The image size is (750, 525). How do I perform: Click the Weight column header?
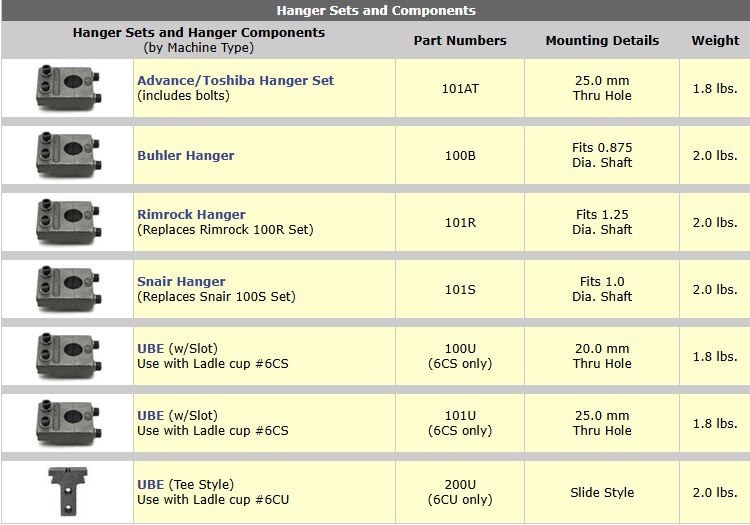715,41
